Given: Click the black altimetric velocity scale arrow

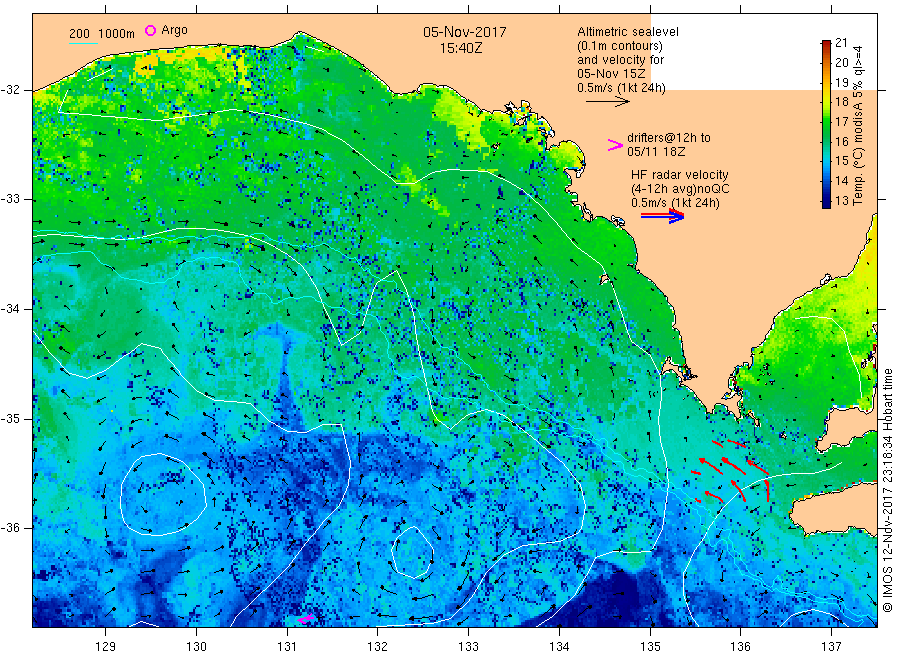Looking at the screenshot, I should pyautogui.click(x=608, y=102).
